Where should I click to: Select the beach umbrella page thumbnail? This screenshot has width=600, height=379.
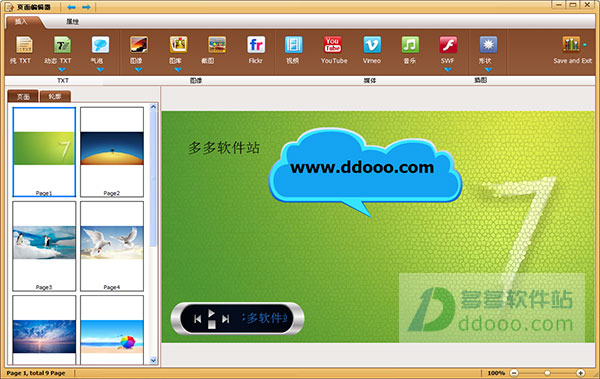coord(112,330)
